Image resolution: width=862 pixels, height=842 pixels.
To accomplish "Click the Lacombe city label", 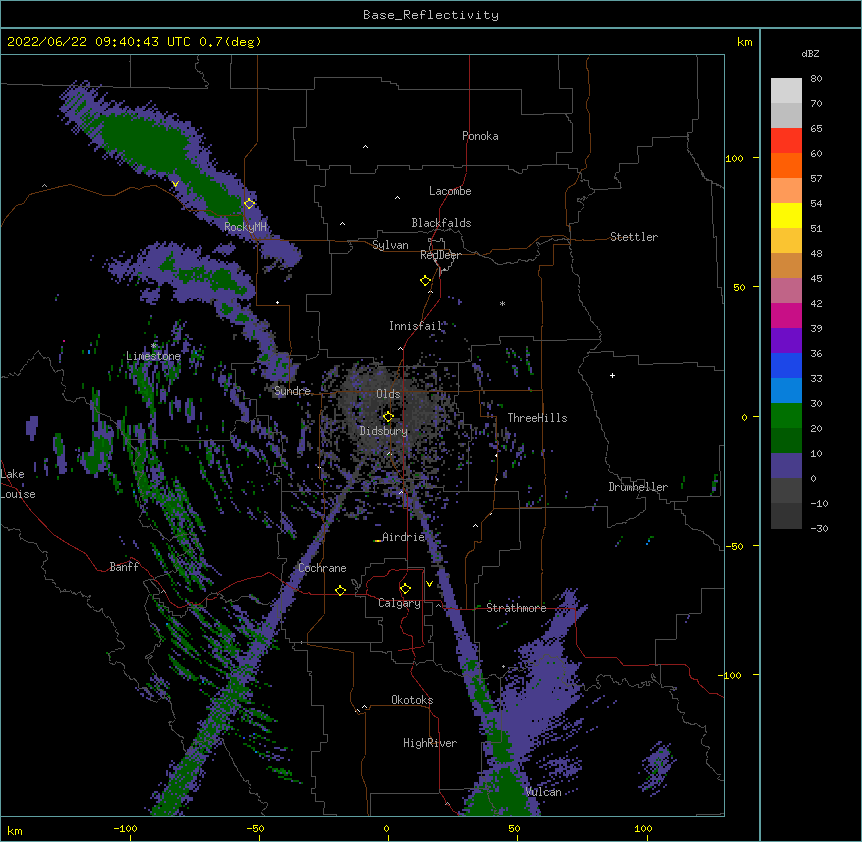I will [450, 191].
